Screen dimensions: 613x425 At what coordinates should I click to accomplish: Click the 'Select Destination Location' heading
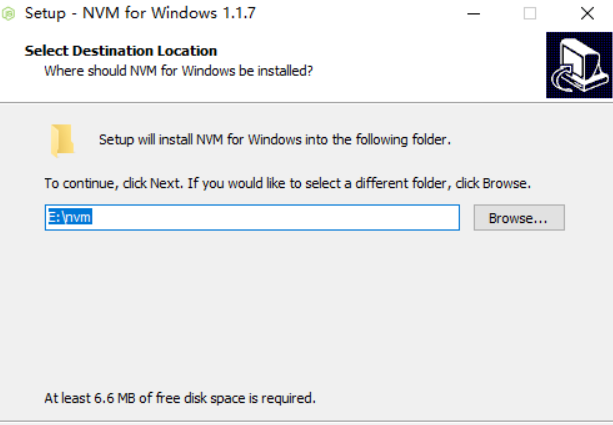121,51
